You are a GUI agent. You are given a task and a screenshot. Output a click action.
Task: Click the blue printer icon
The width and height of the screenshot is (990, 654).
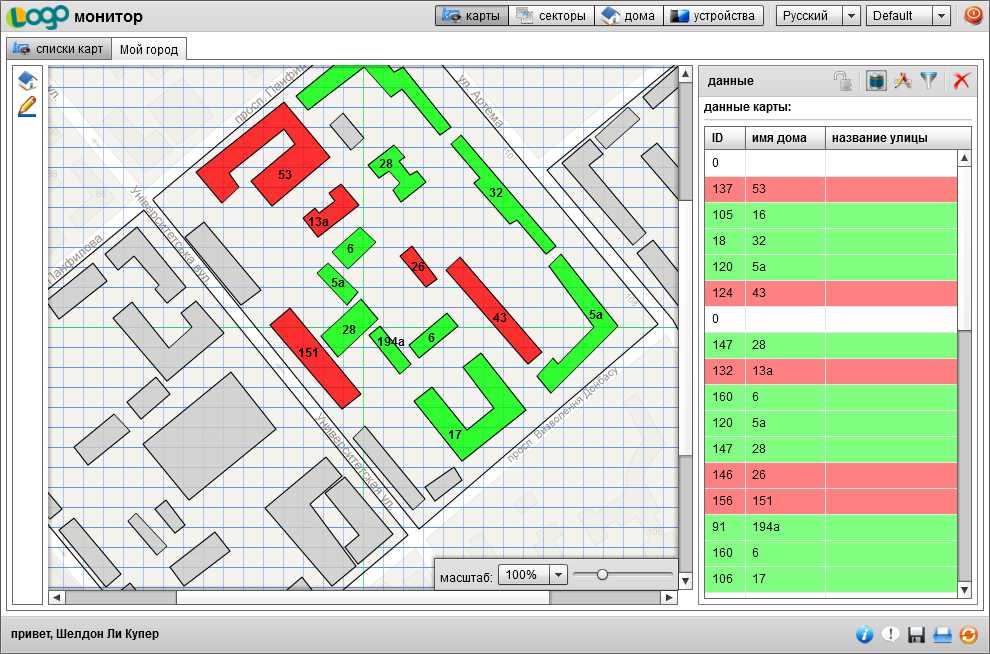coord(942,634)
